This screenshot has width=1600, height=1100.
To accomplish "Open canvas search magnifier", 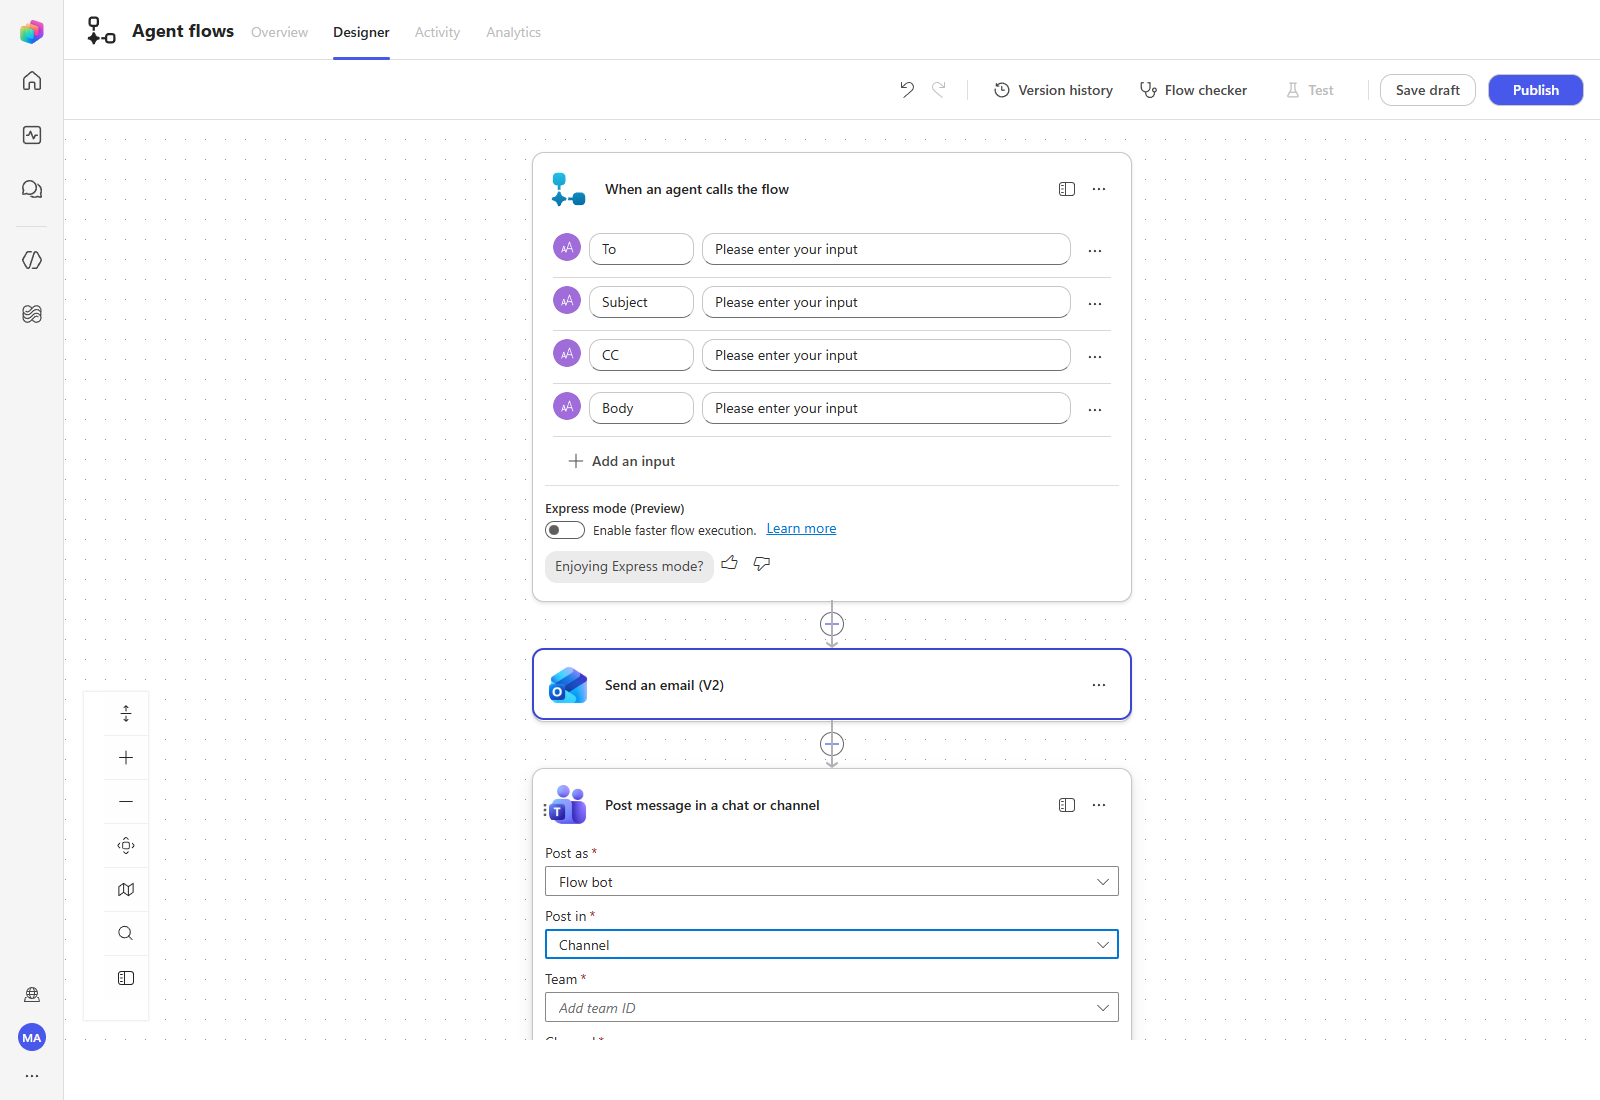I will click(x=126, y=934).
